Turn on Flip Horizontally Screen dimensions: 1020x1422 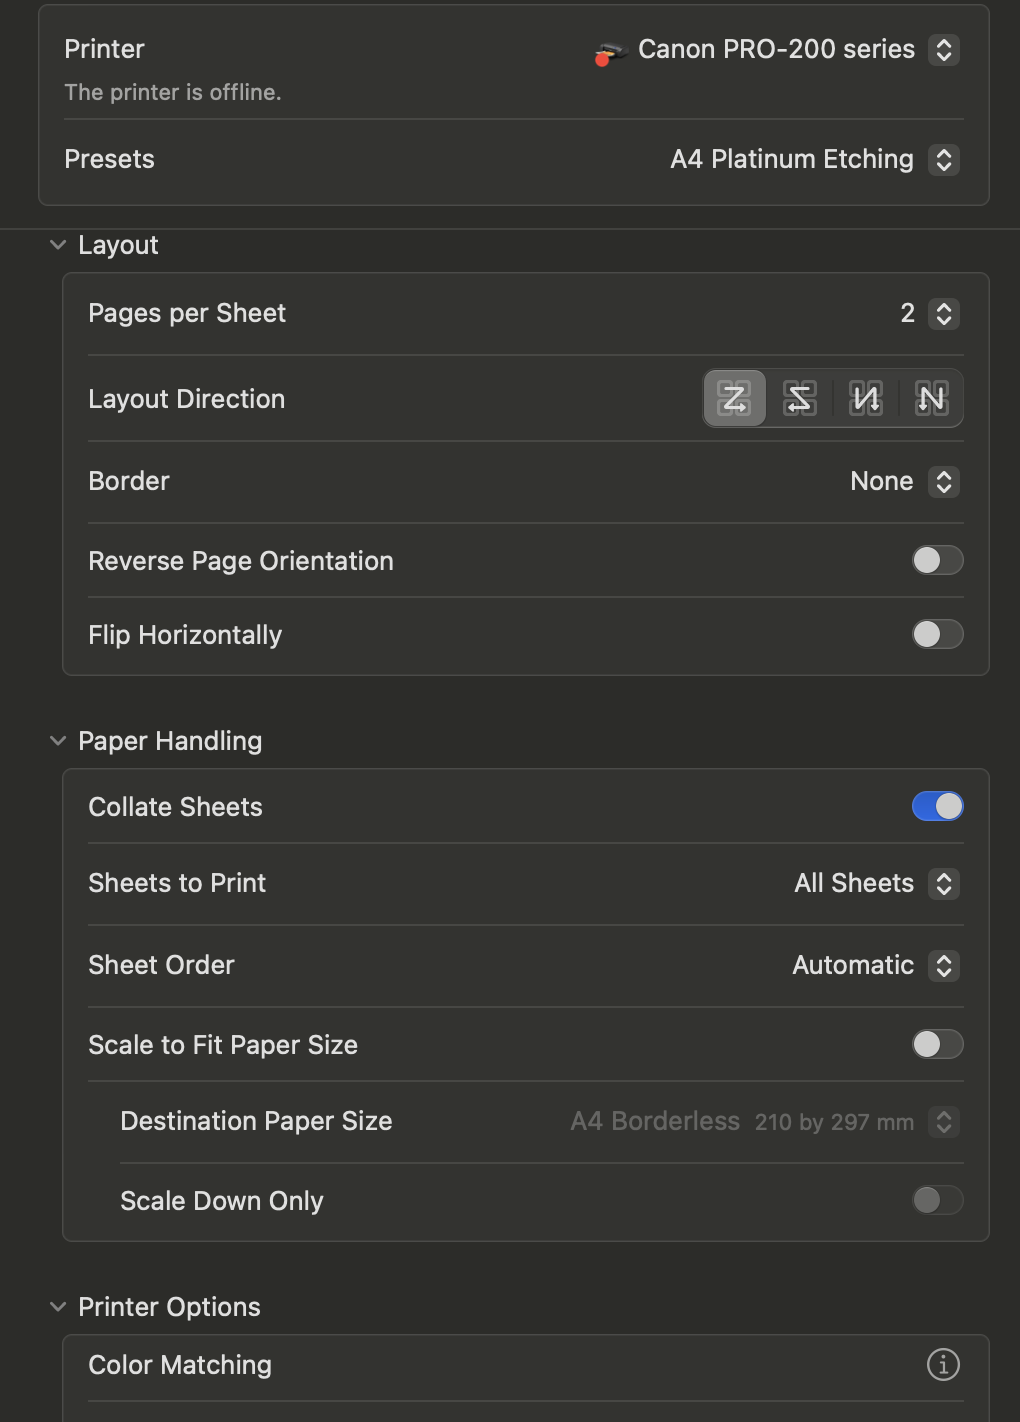click(938, 634)
